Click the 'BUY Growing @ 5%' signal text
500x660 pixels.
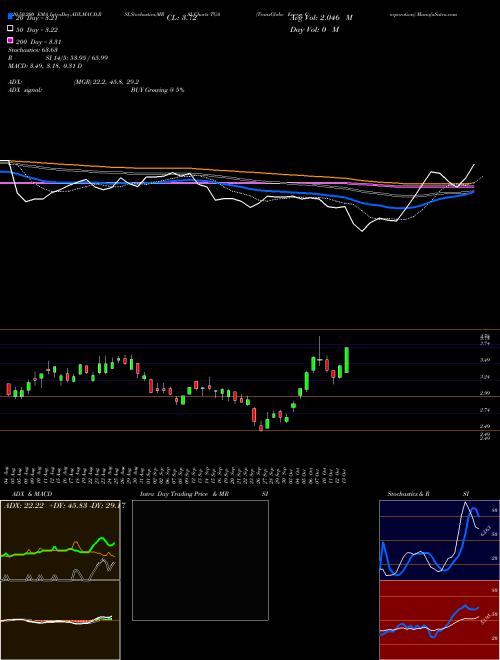point(157,90)
